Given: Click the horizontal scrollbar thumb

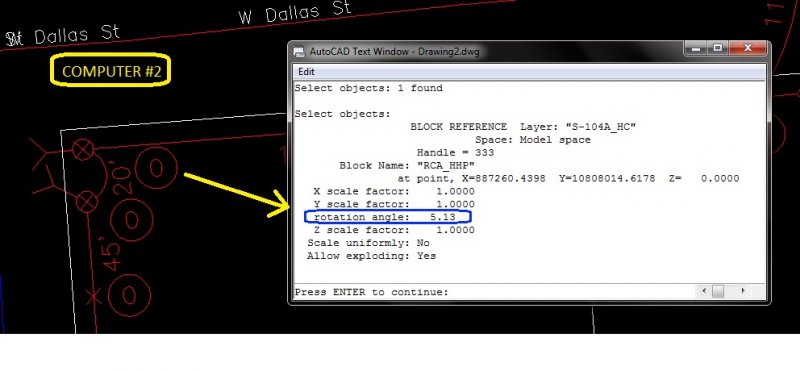Looking at the screenshot, I should pyautogui.click(x=718, y=291).
